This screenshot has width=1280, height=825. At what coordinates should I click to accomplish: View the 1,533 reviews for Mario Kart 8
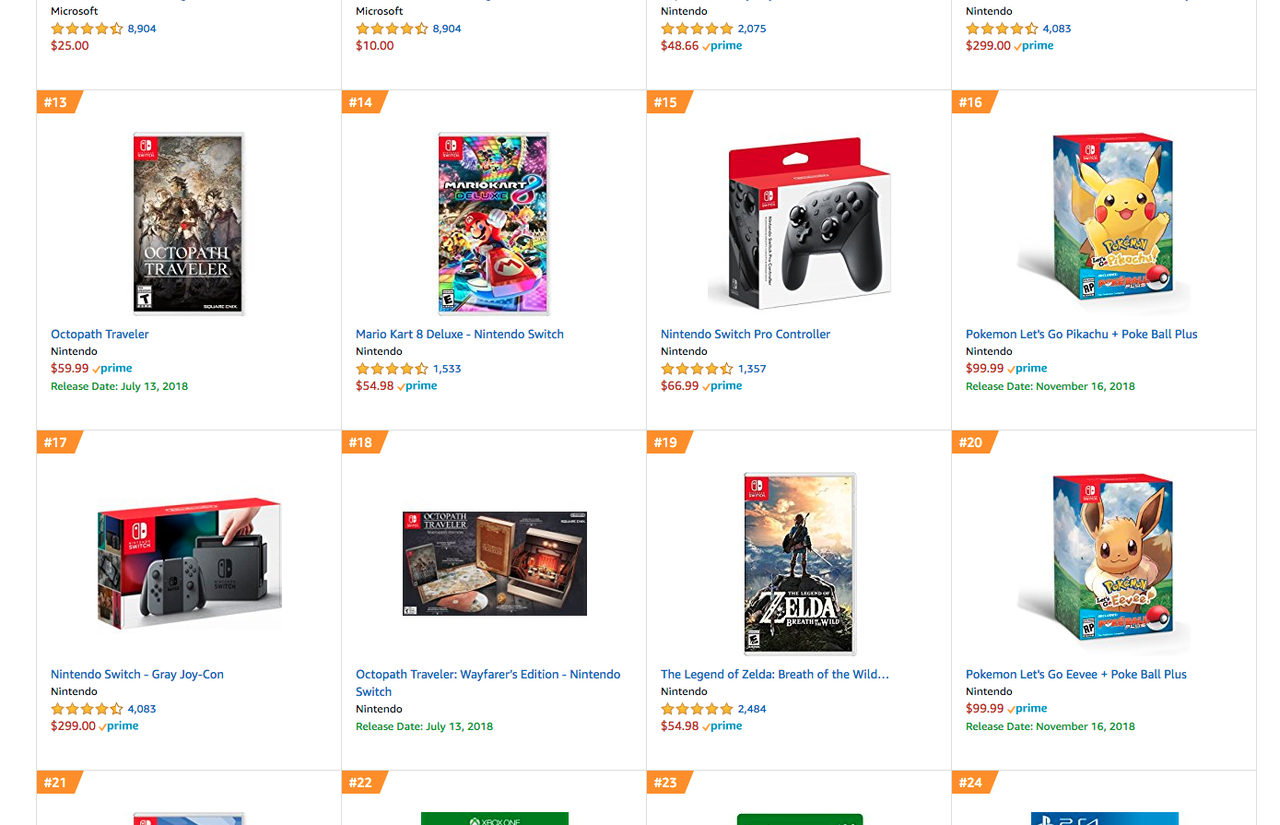[x=447, y=369]
